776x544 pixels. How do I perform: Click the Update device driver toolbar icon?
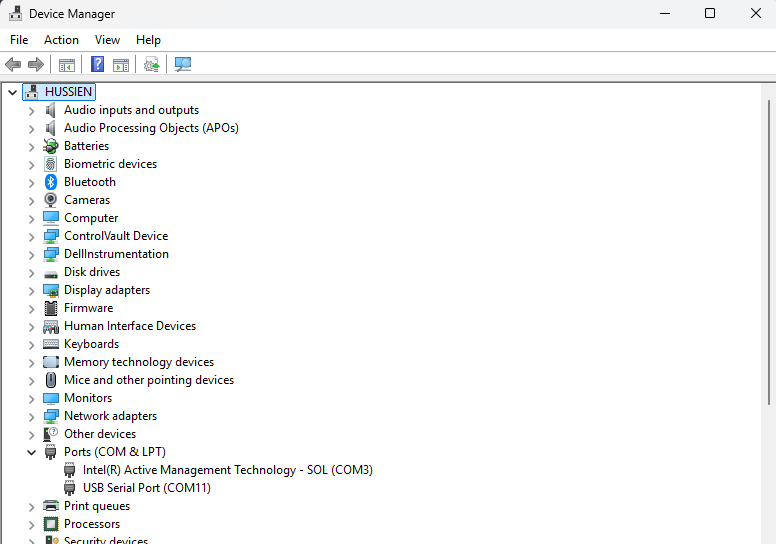click(151, 64)
